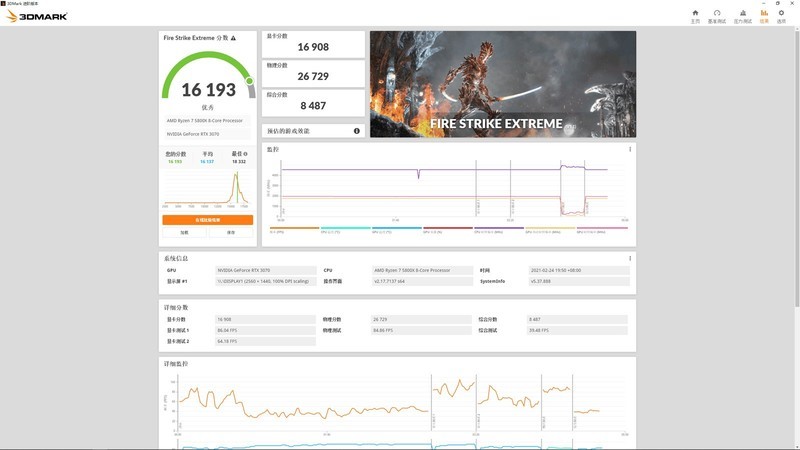Click the GPU field in system information
Image resolution: width=800 pixels, height=450 pixels.
[266, 270]
